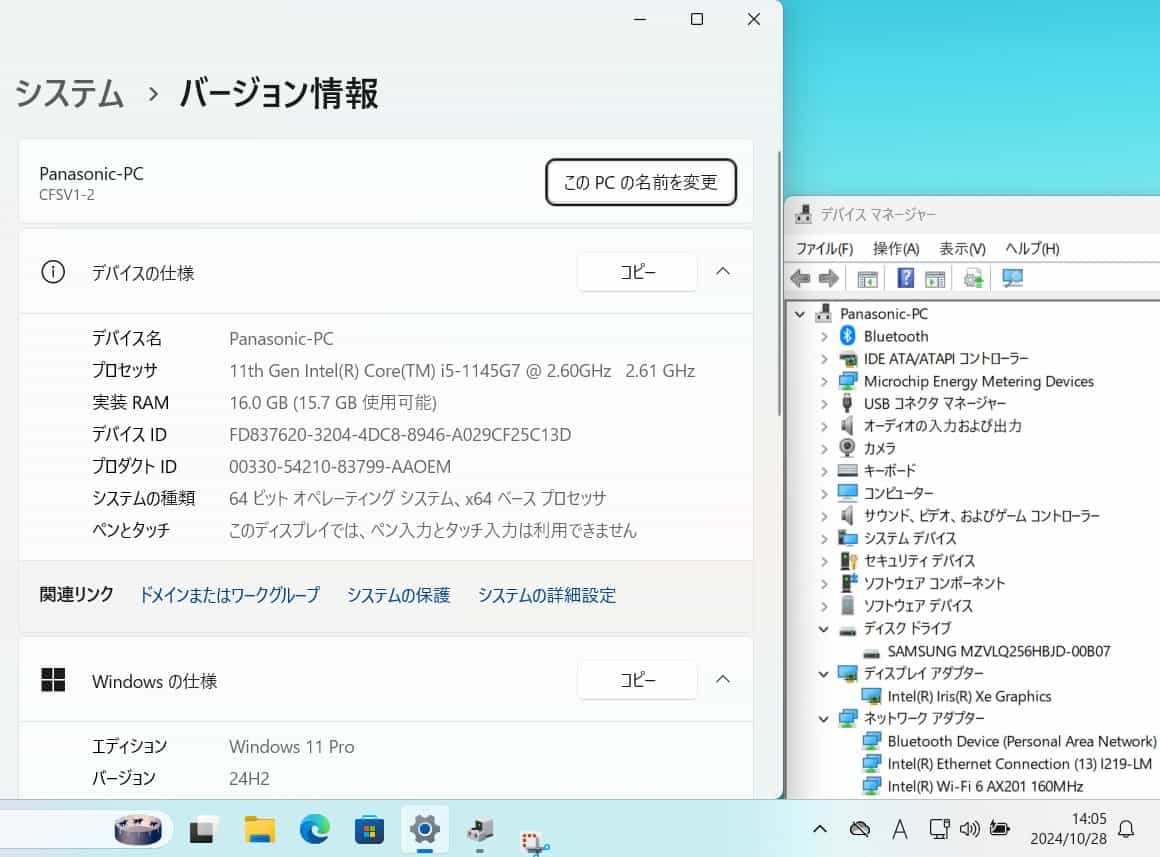The height and width of the screenshot is (857, 1160).
Task: Copy device specs with the コピー button
Action: pos(637,272)
